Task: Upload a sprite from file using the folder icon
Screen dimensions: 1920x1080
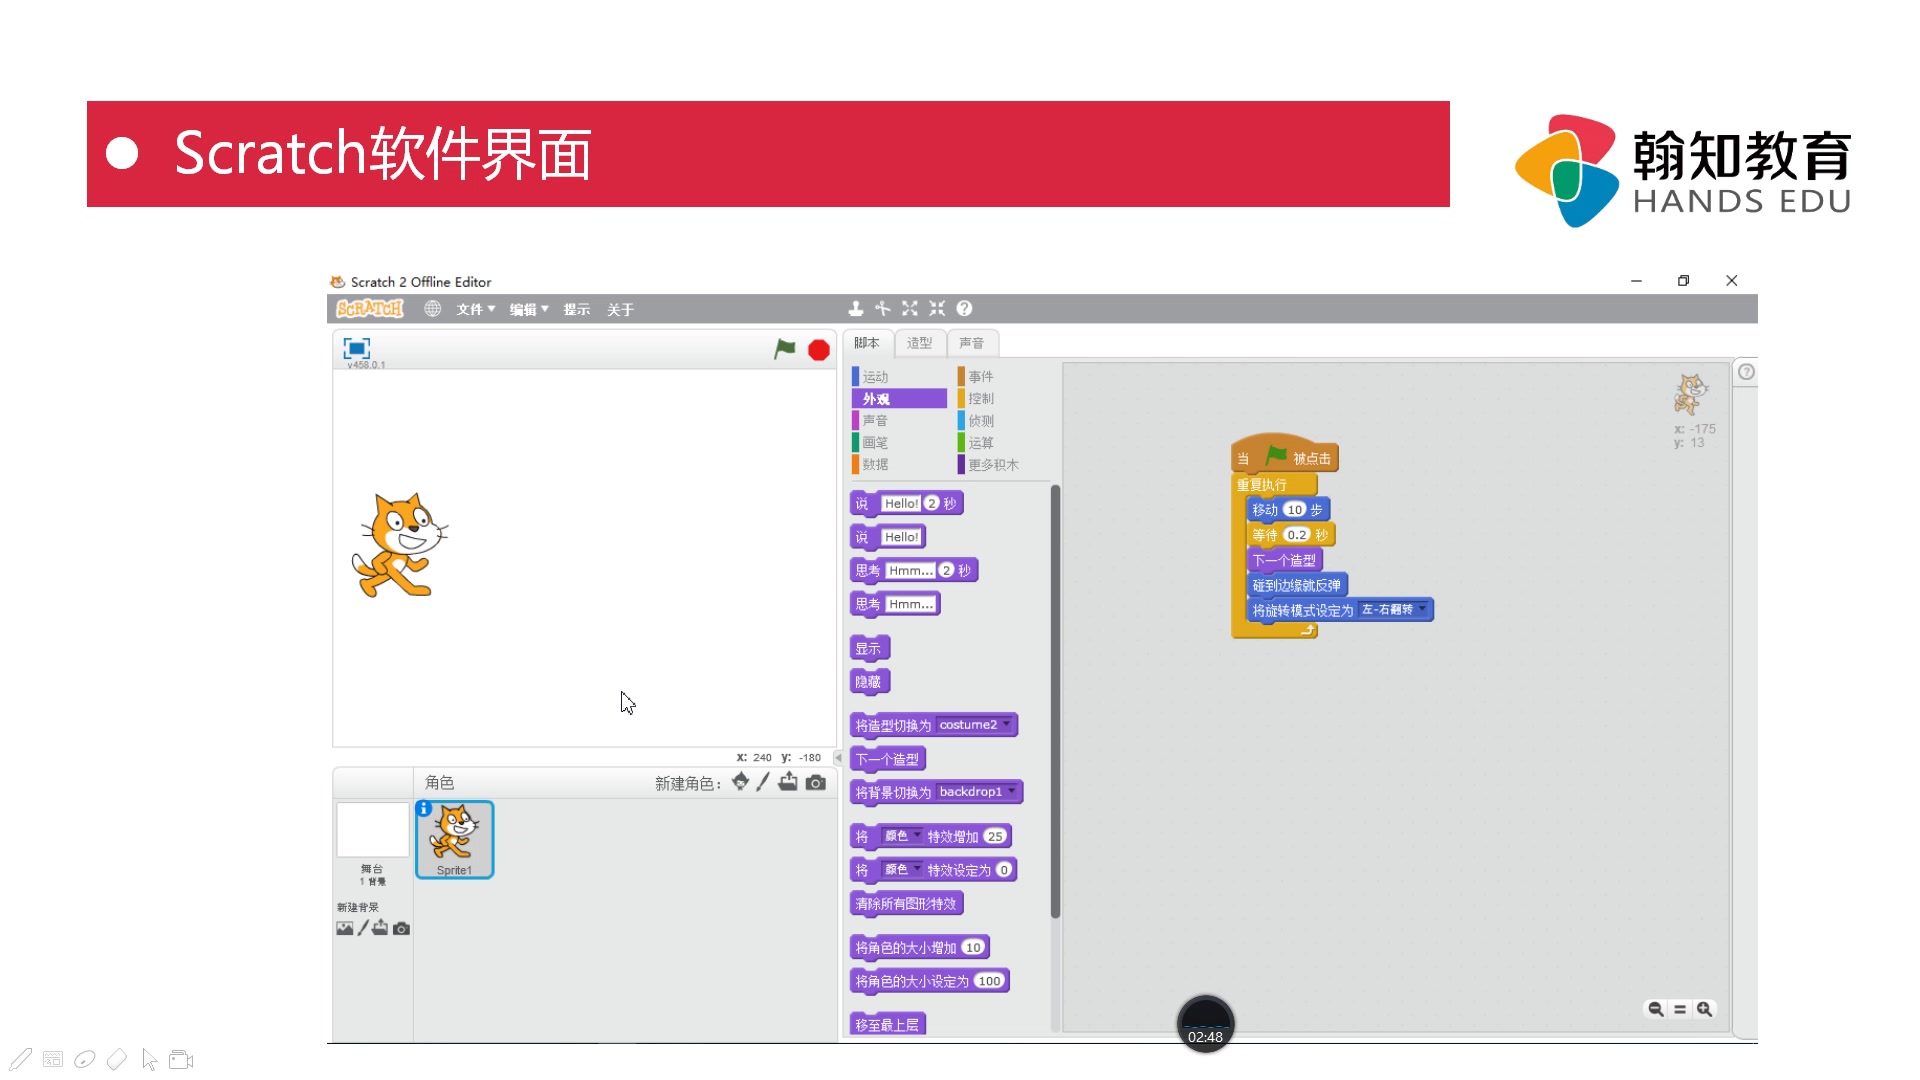Action: [788, 783]
